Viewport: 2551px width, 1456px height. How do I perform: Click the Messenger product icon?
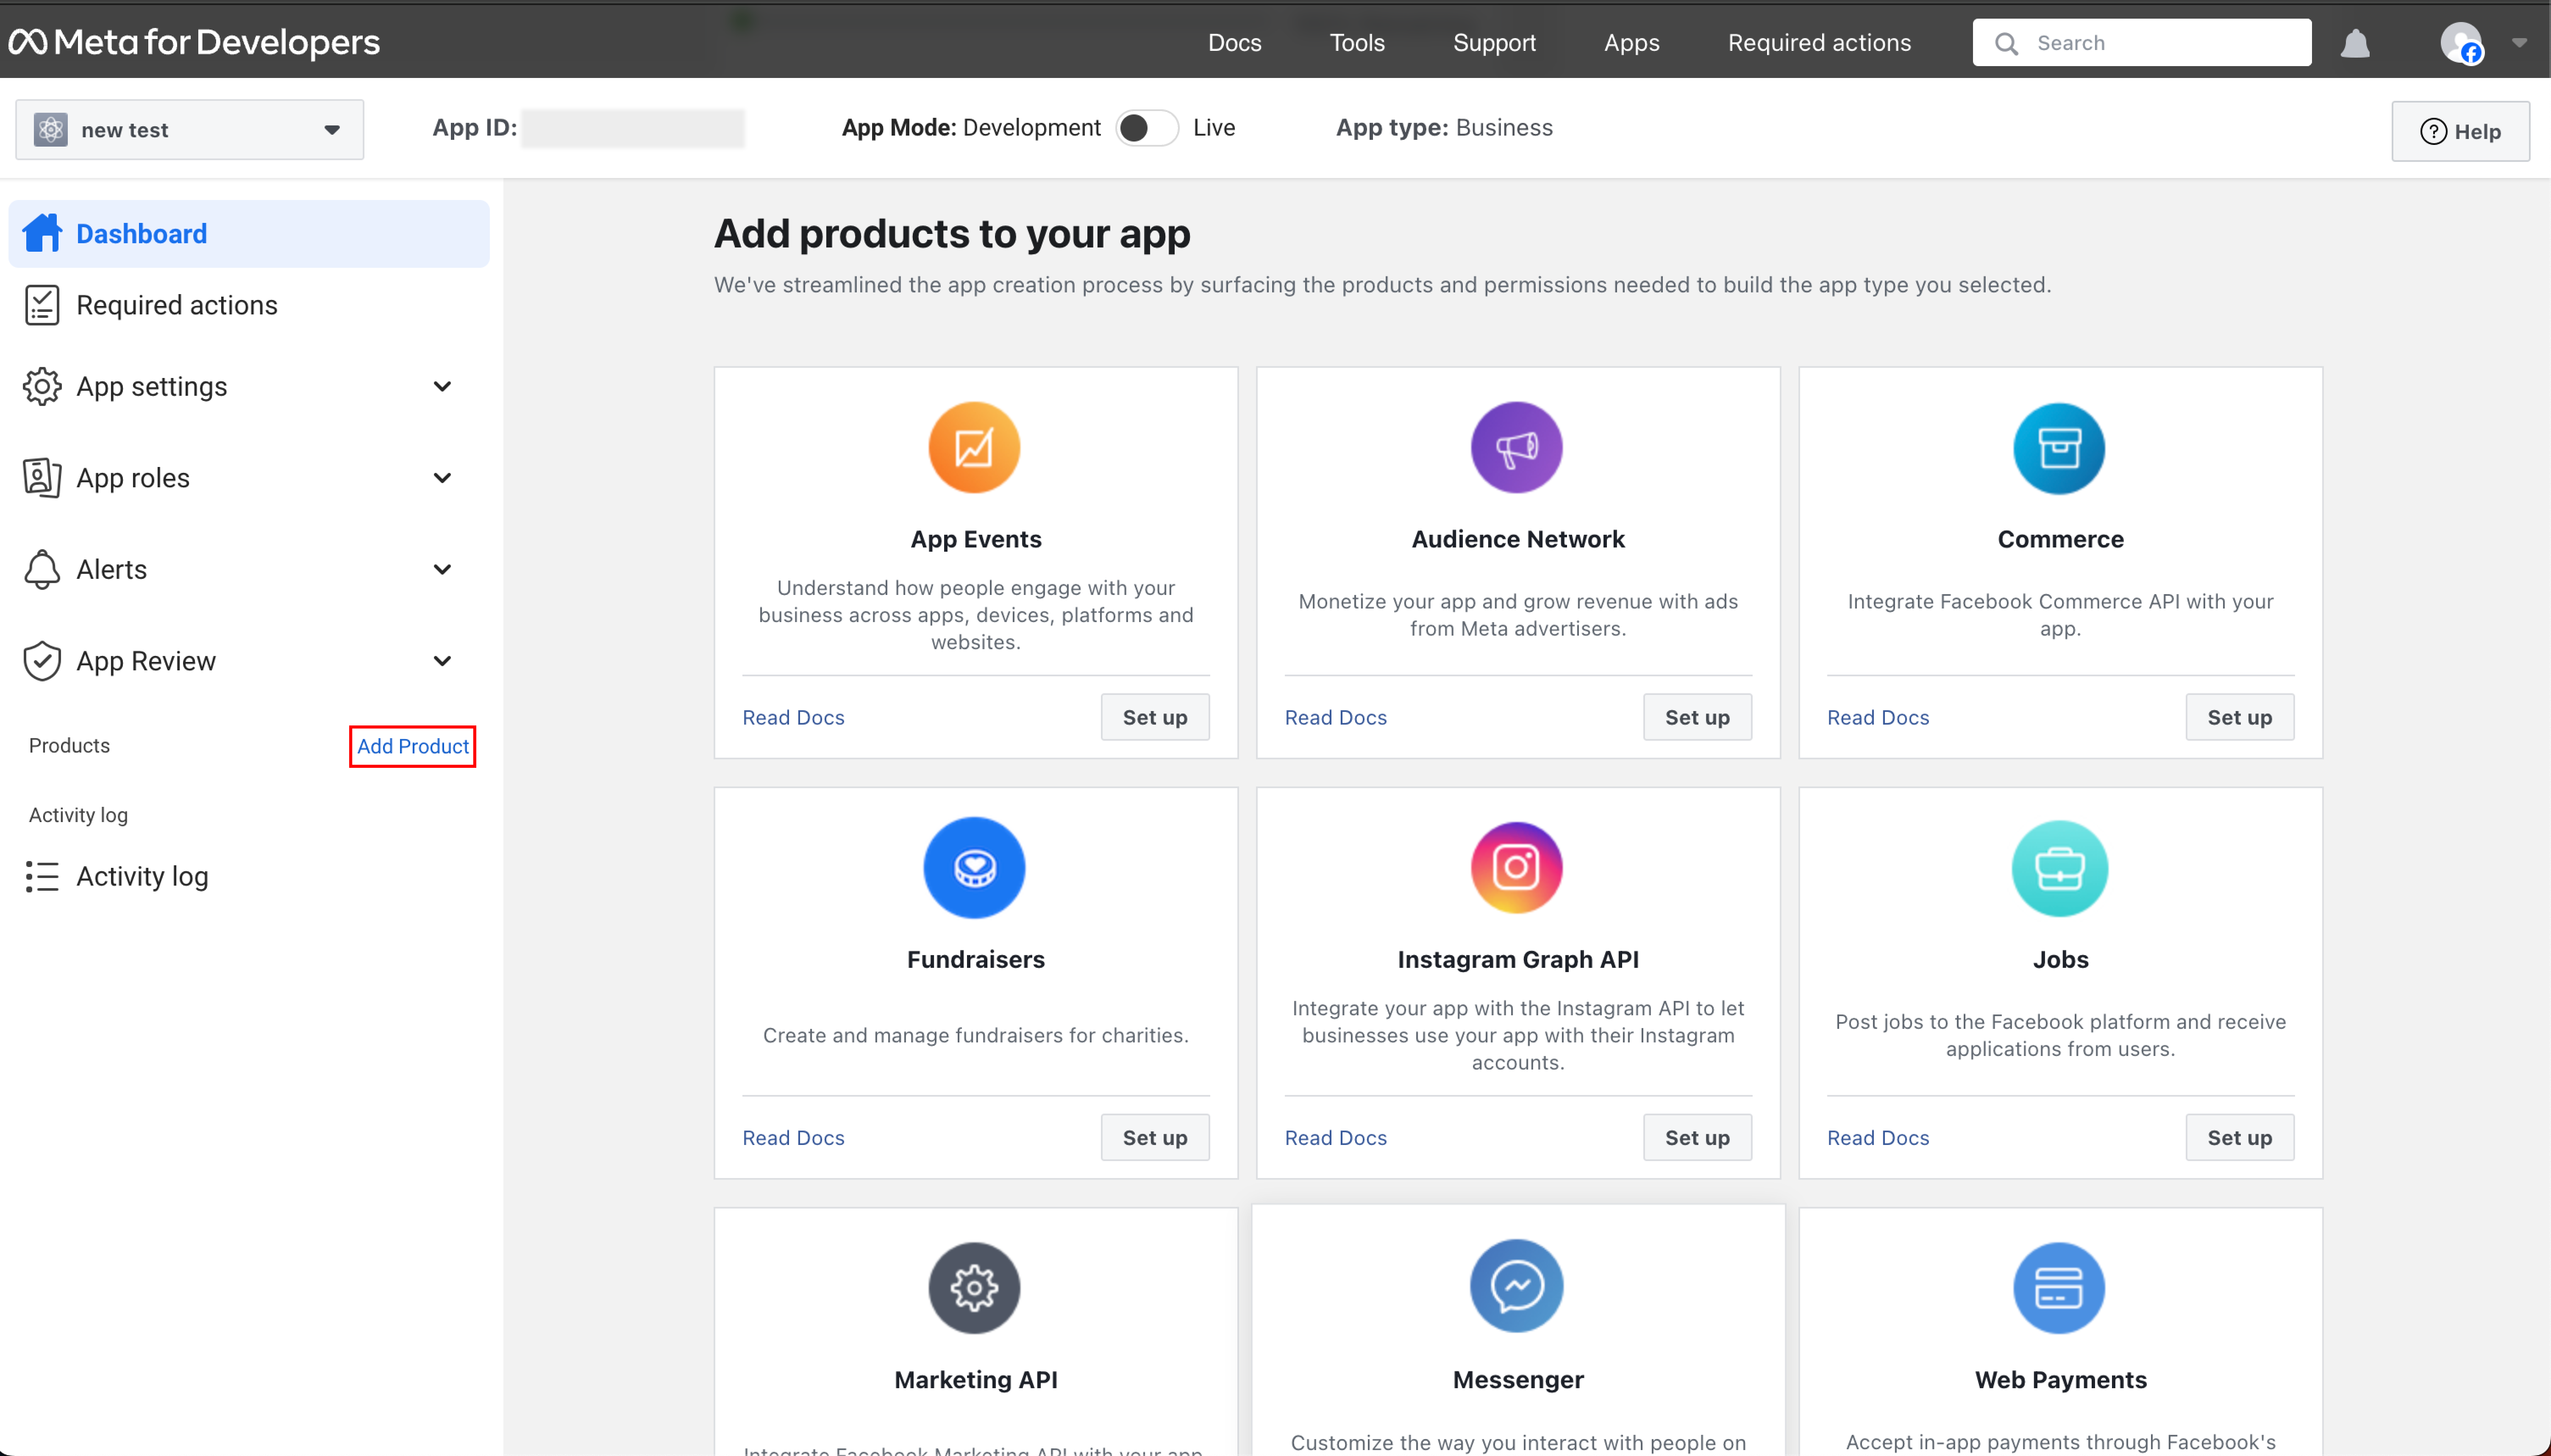point(1516,1286)
